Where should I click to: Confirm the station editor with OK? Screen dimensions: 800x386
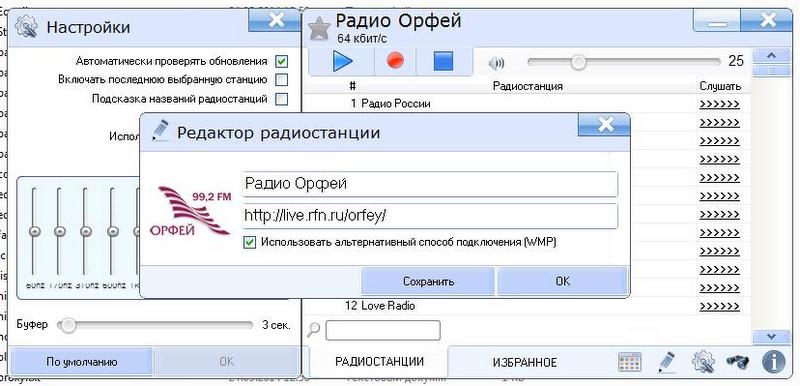[562, 281]
